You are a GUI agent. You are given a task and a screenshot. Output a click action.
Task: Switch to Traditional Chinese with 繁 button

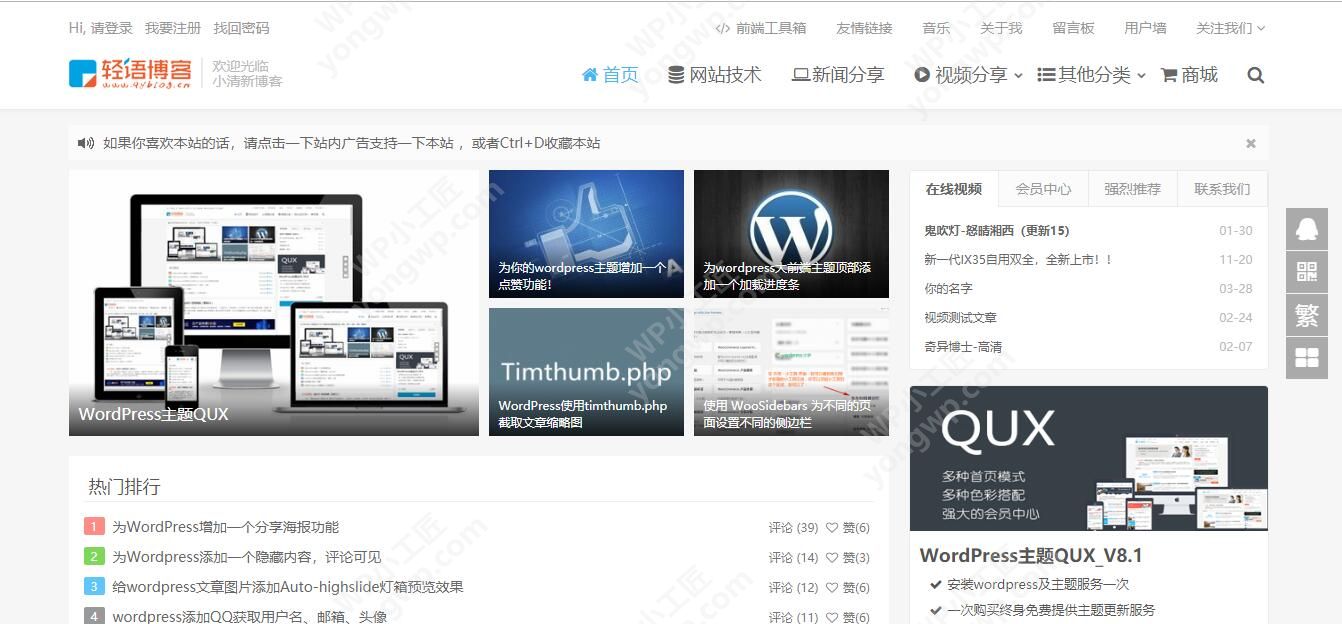(1306, 315)
